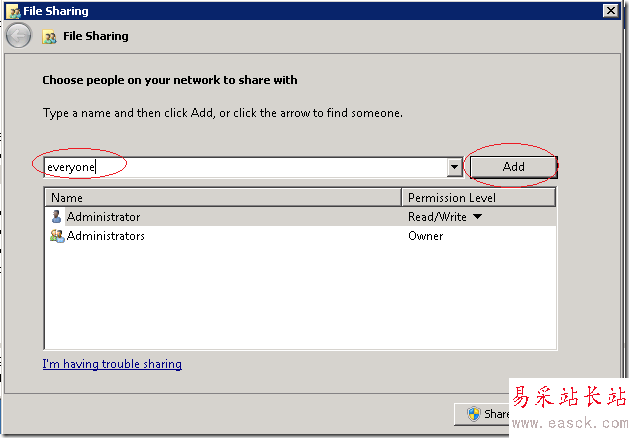Sort by the Name column header

[223, 197]
